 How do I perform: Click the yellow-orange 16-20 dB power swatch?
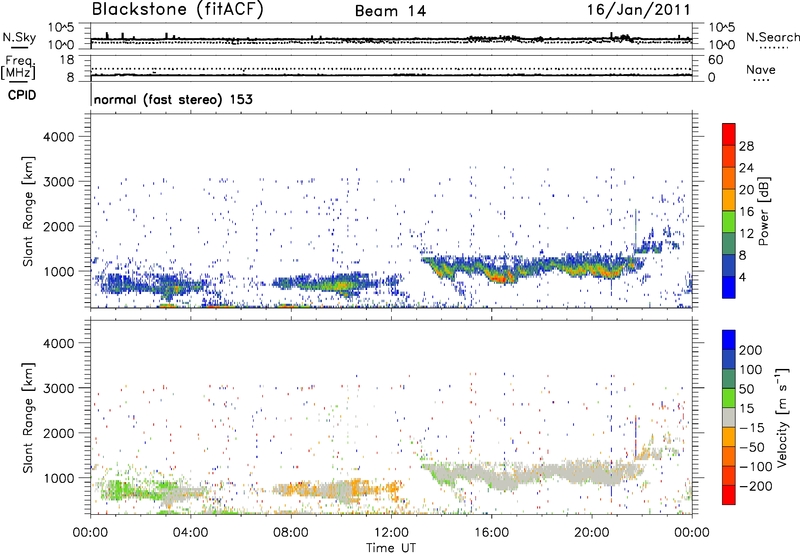[729, 199]
